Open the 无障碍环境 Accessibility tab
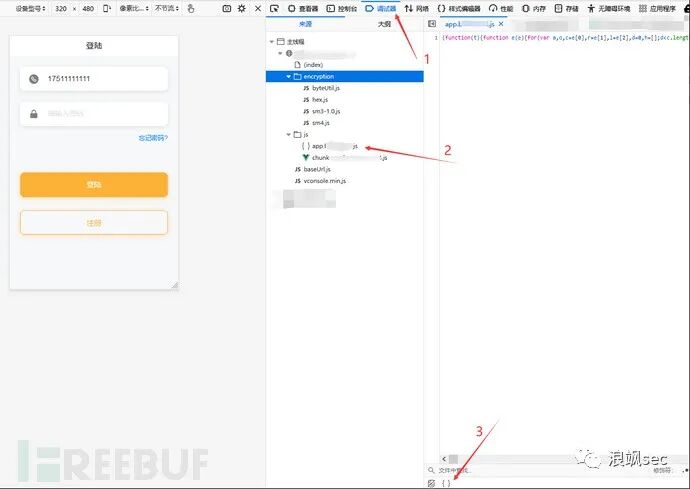 point(609,8)
